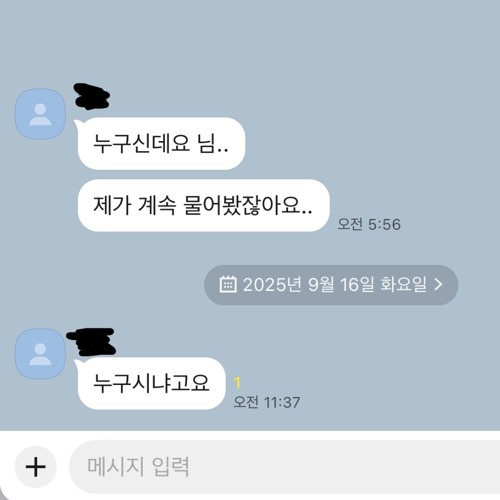Select the 제가 계속 물어봤잖아요.. message bubble
500x500 pixels.
pyautogui.click(x=204, y=205)
